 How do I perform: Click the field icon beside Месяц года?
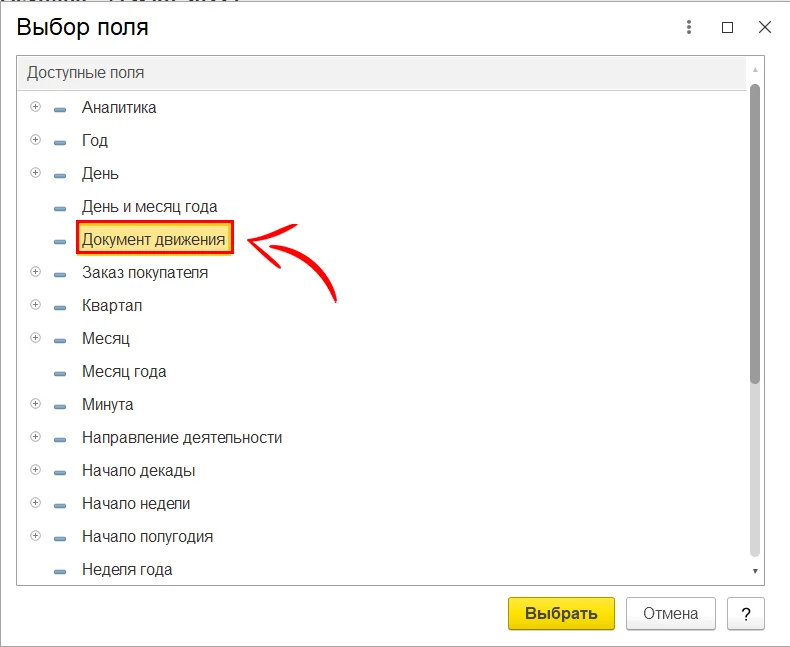pos(60,372)
